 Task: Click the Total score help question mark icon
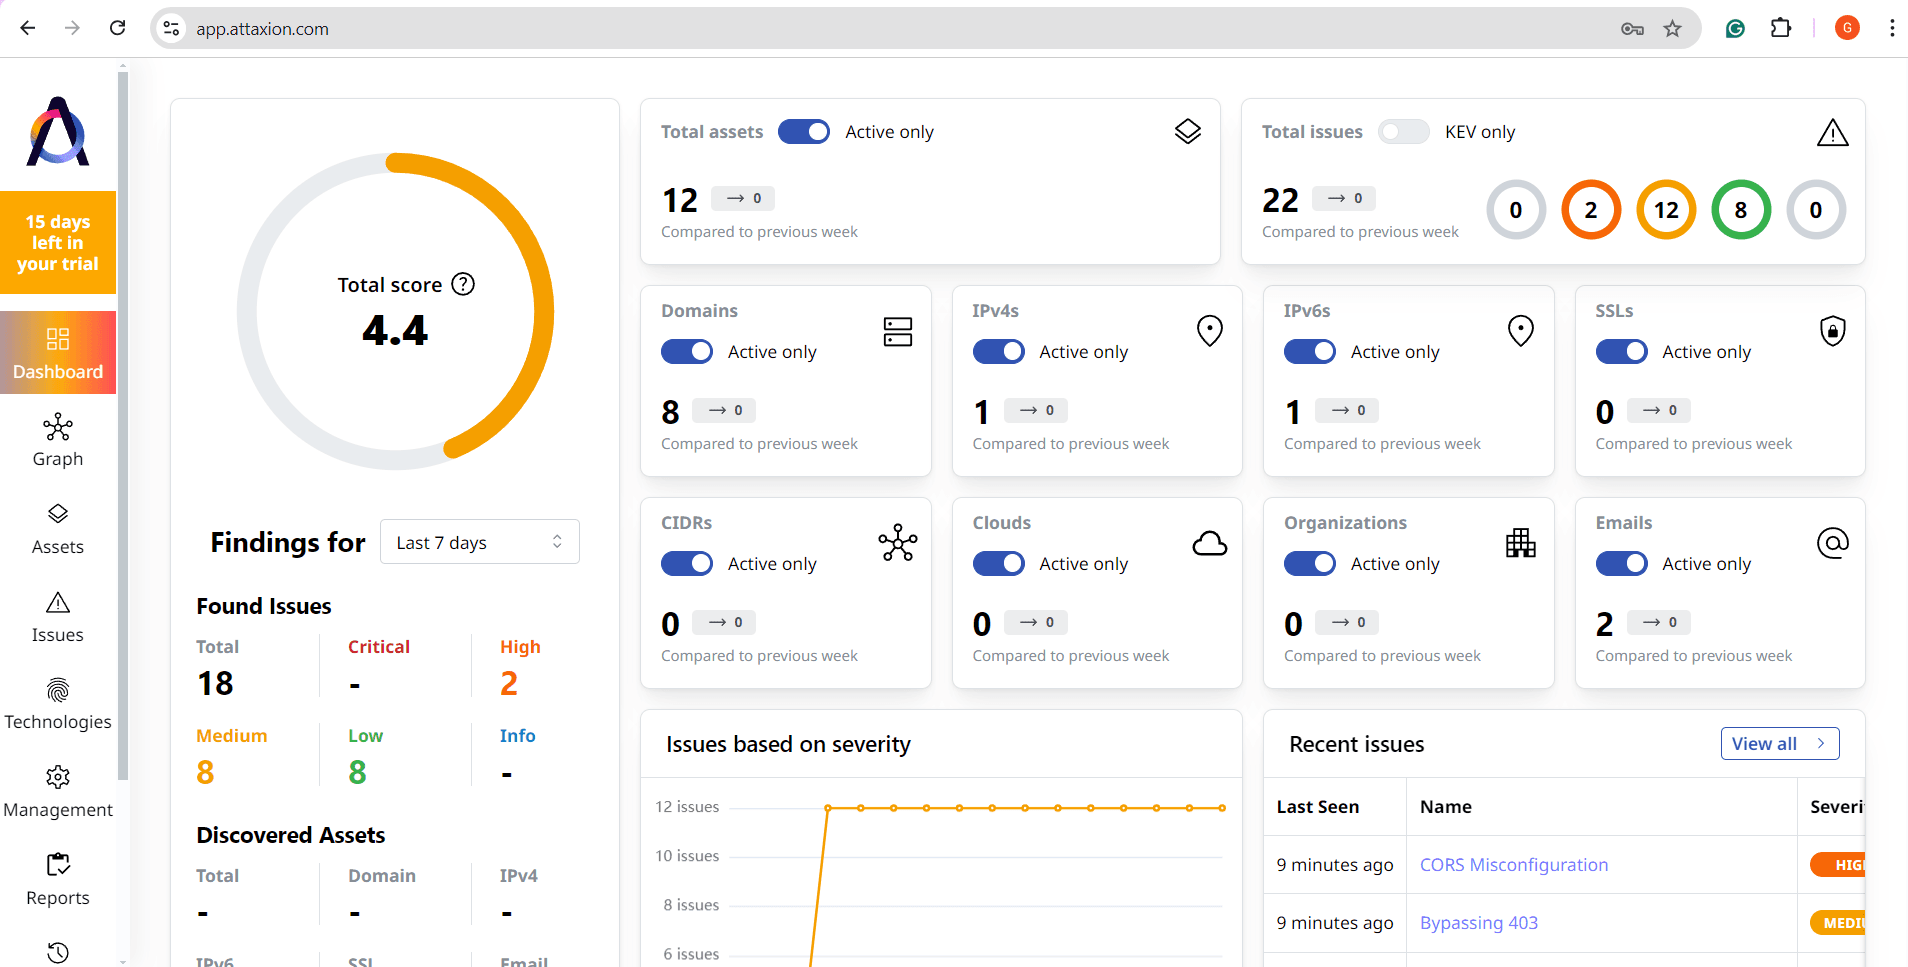(463, 285)
